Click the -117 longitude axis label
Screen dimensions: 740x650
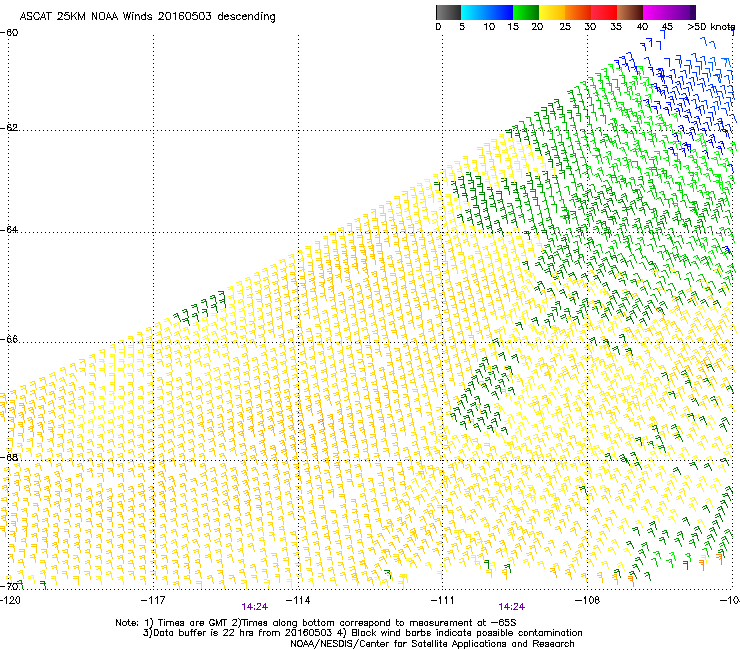(153, 600)
